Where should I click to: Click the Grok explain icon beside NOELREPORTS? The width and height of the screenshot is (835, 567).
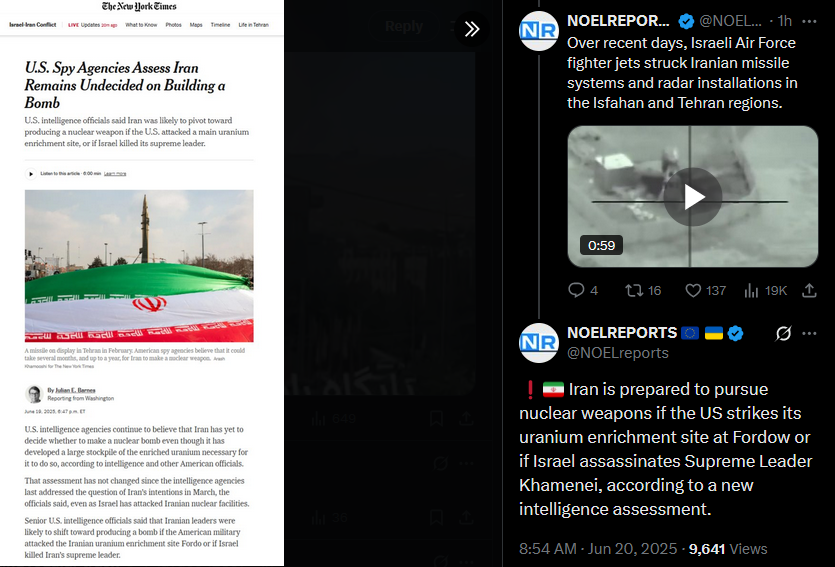(783, 333)
